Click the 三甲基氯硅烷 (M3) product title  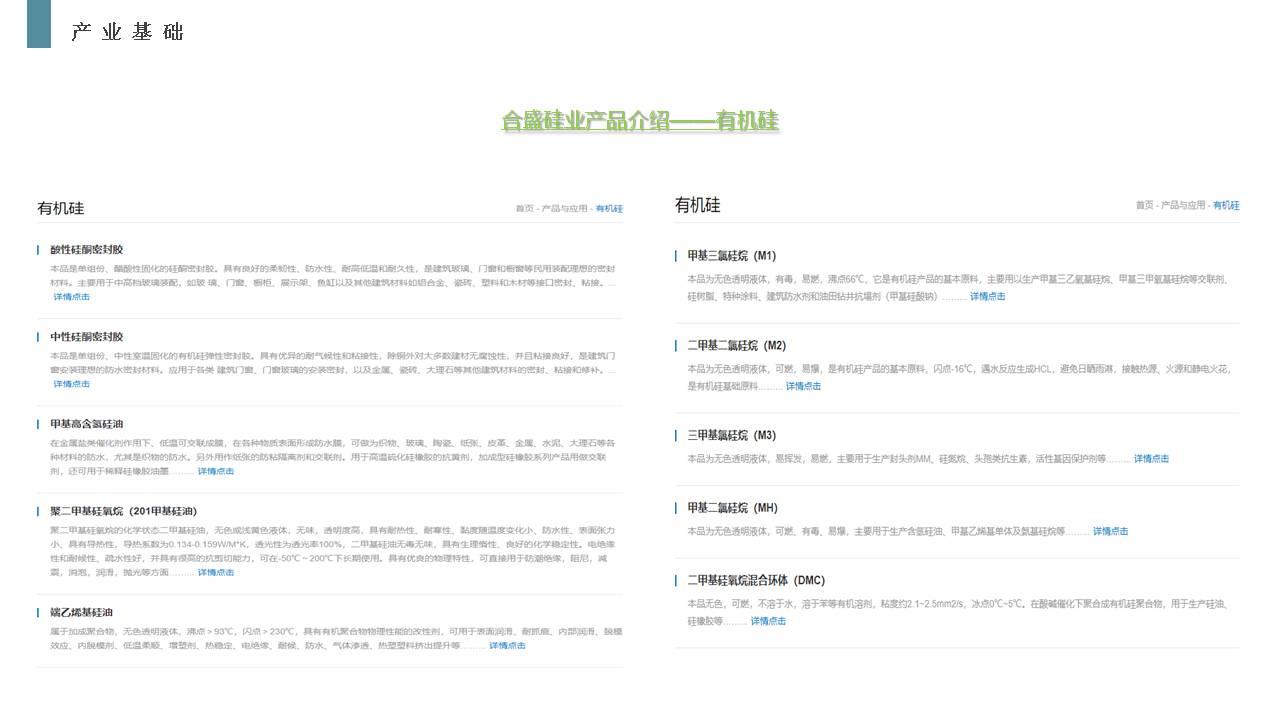pyautogui.click(x=731, y=436)
